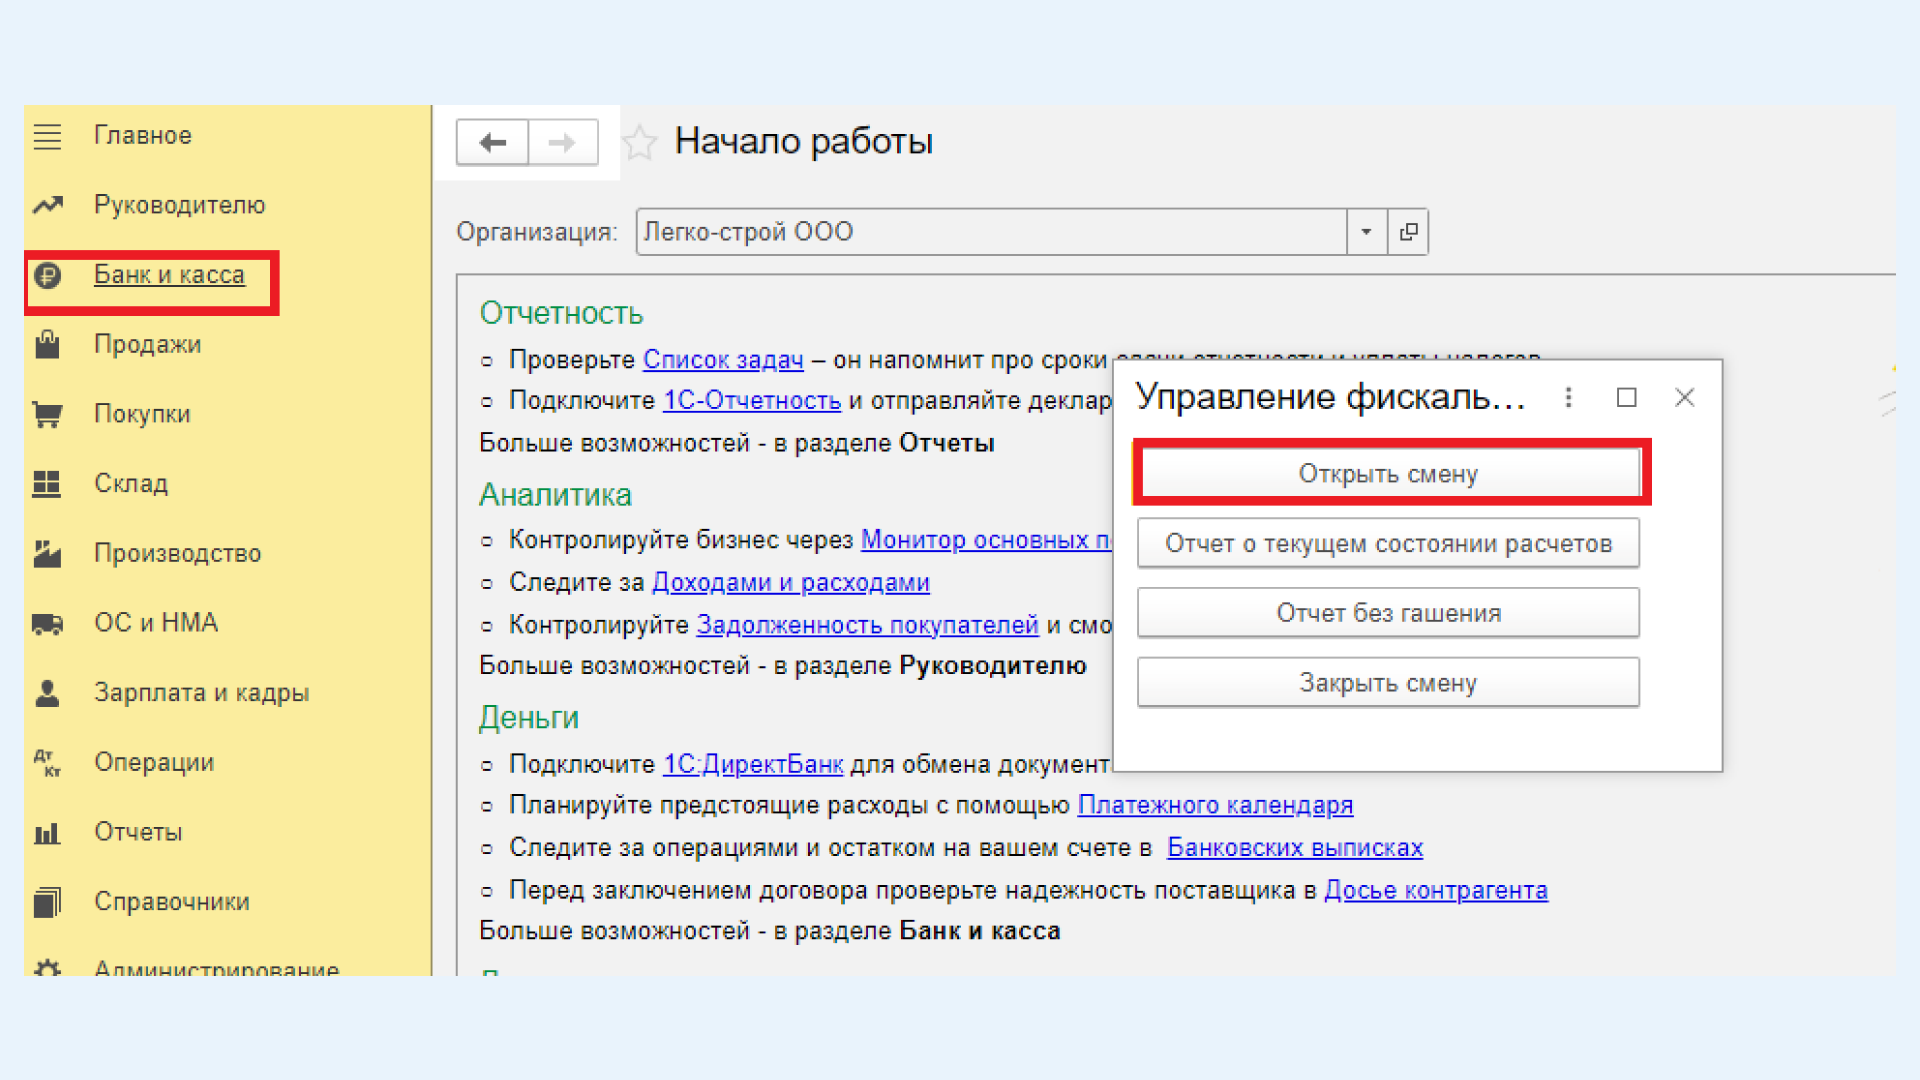Click the ОС и НМА truck icon
The width and height of the screenshot is (1920, 1080).
47,624
